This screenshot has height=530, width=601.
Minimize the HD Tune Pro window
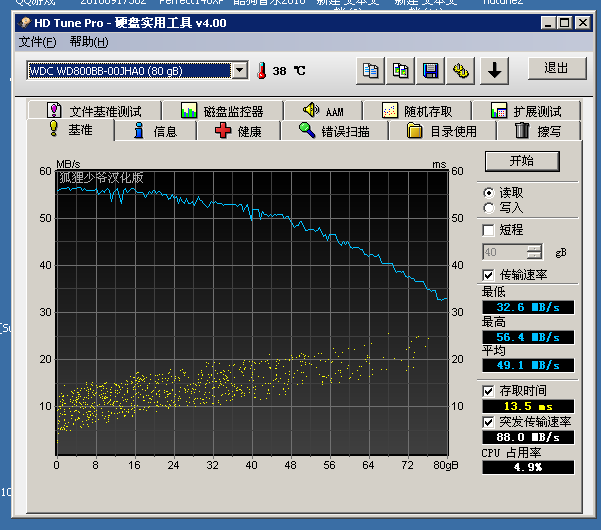(548, 23)
